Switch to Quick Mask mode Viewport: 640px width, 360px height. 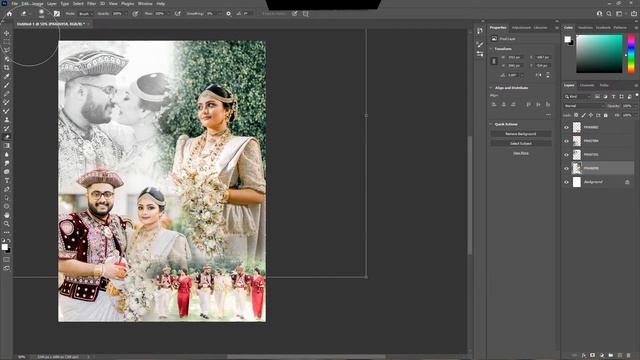pyautogui.click(x=7, y=259)
